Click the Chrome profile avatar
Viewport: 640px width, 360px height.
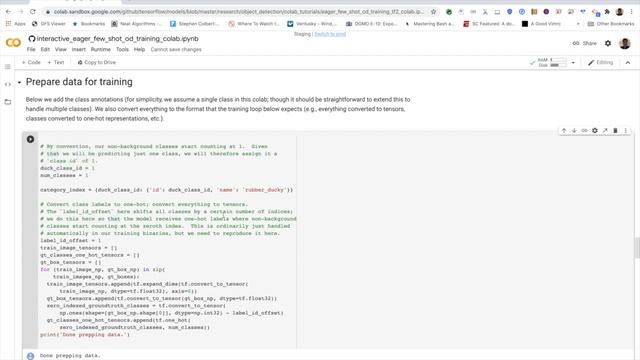pyautogui.click(x=620, y=12)
